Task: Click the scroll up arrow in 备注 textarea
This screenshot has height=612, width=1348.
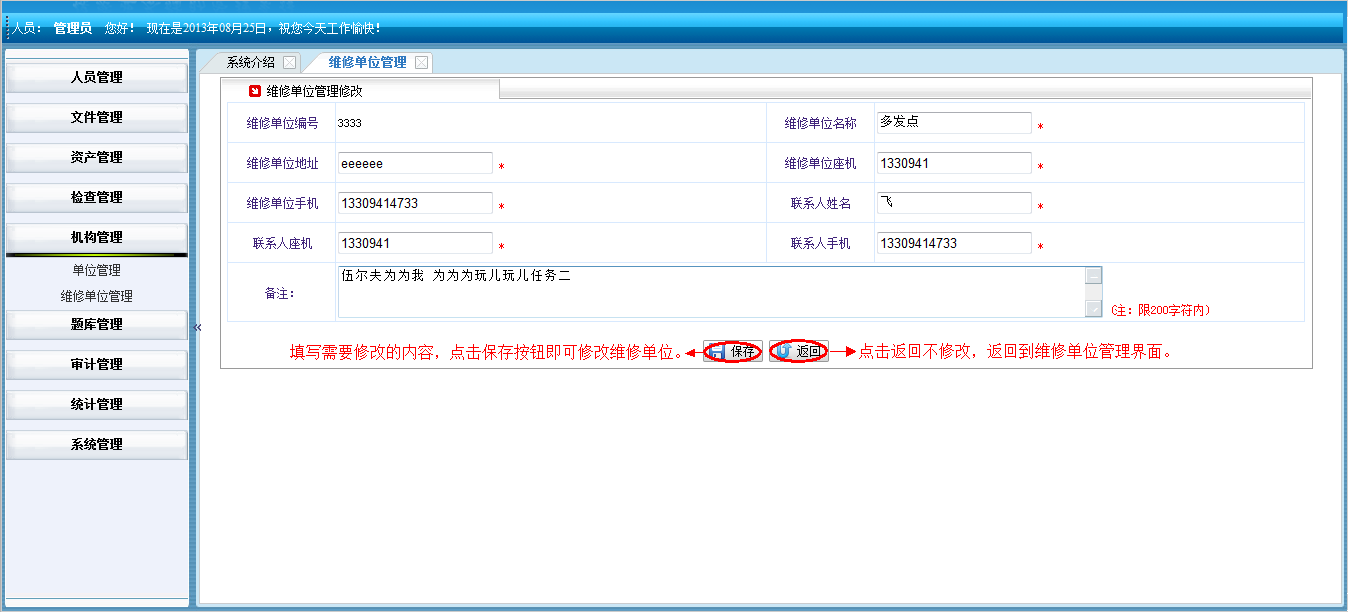Action: [1094, 275]
